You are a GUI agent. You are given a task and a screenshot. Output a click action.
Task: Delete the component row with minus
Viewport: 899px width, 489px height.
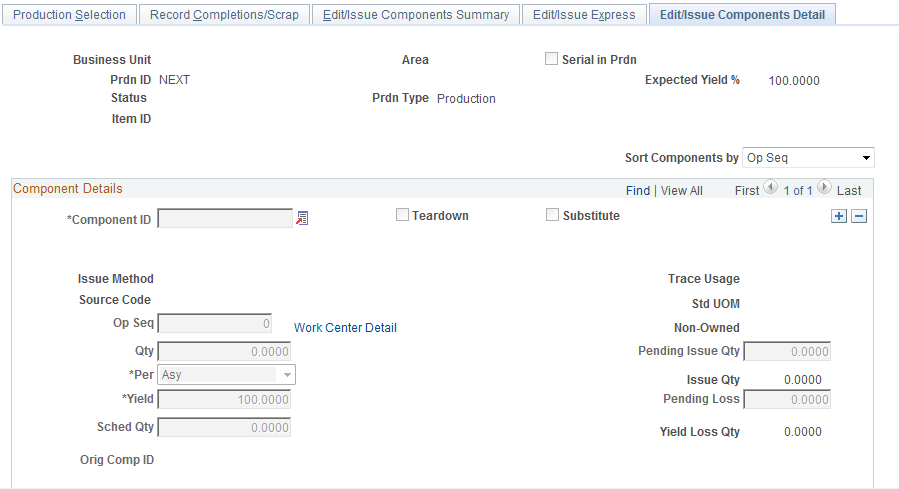[x=859, y=216]
